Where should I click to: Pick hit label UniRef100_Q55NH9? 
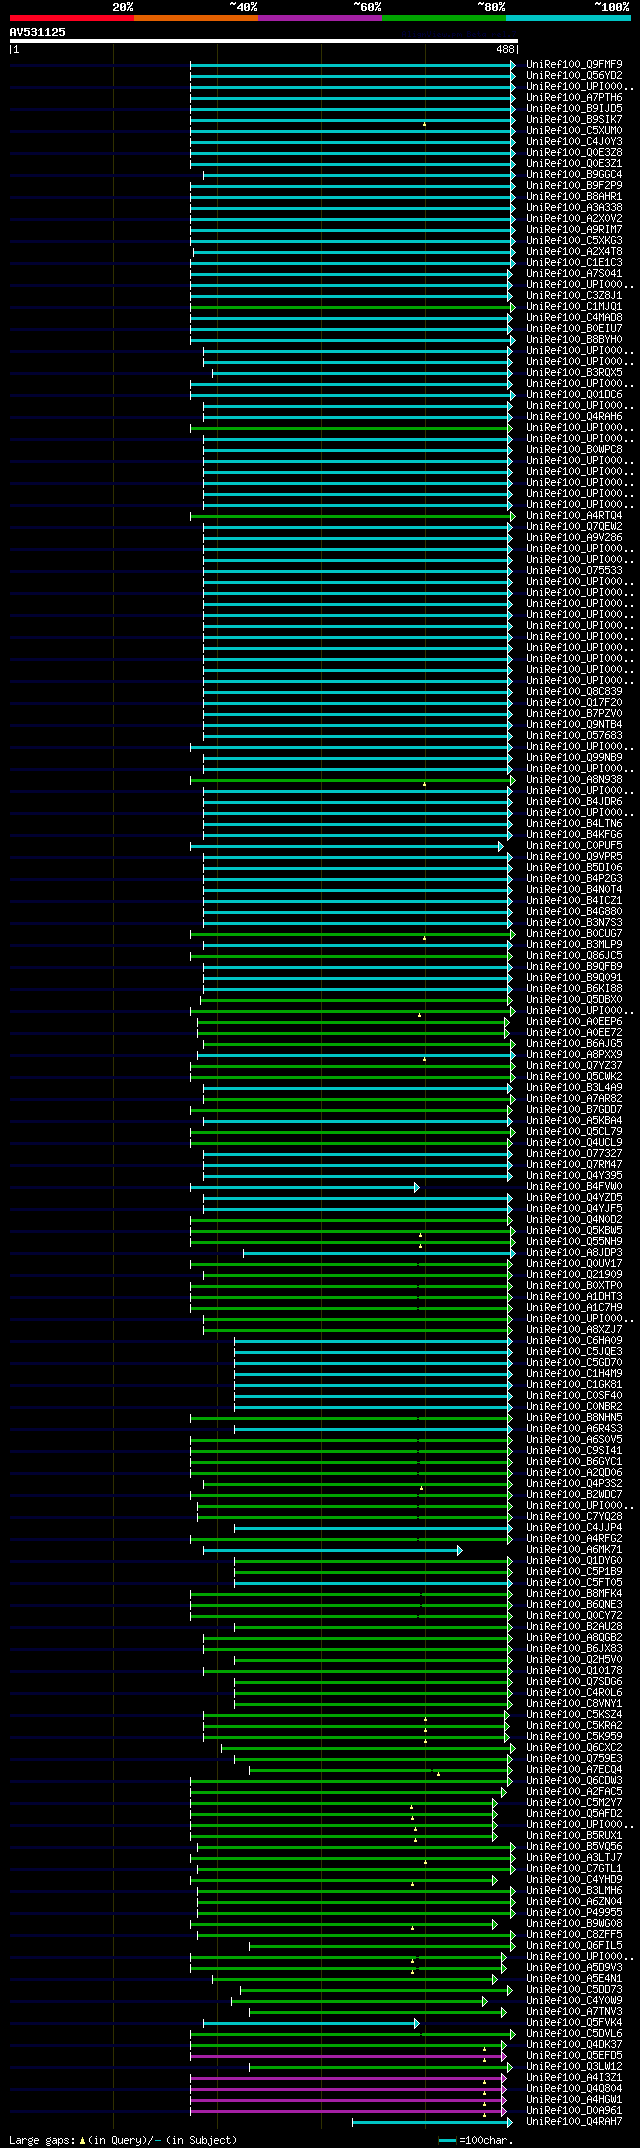click(574, 1241)
